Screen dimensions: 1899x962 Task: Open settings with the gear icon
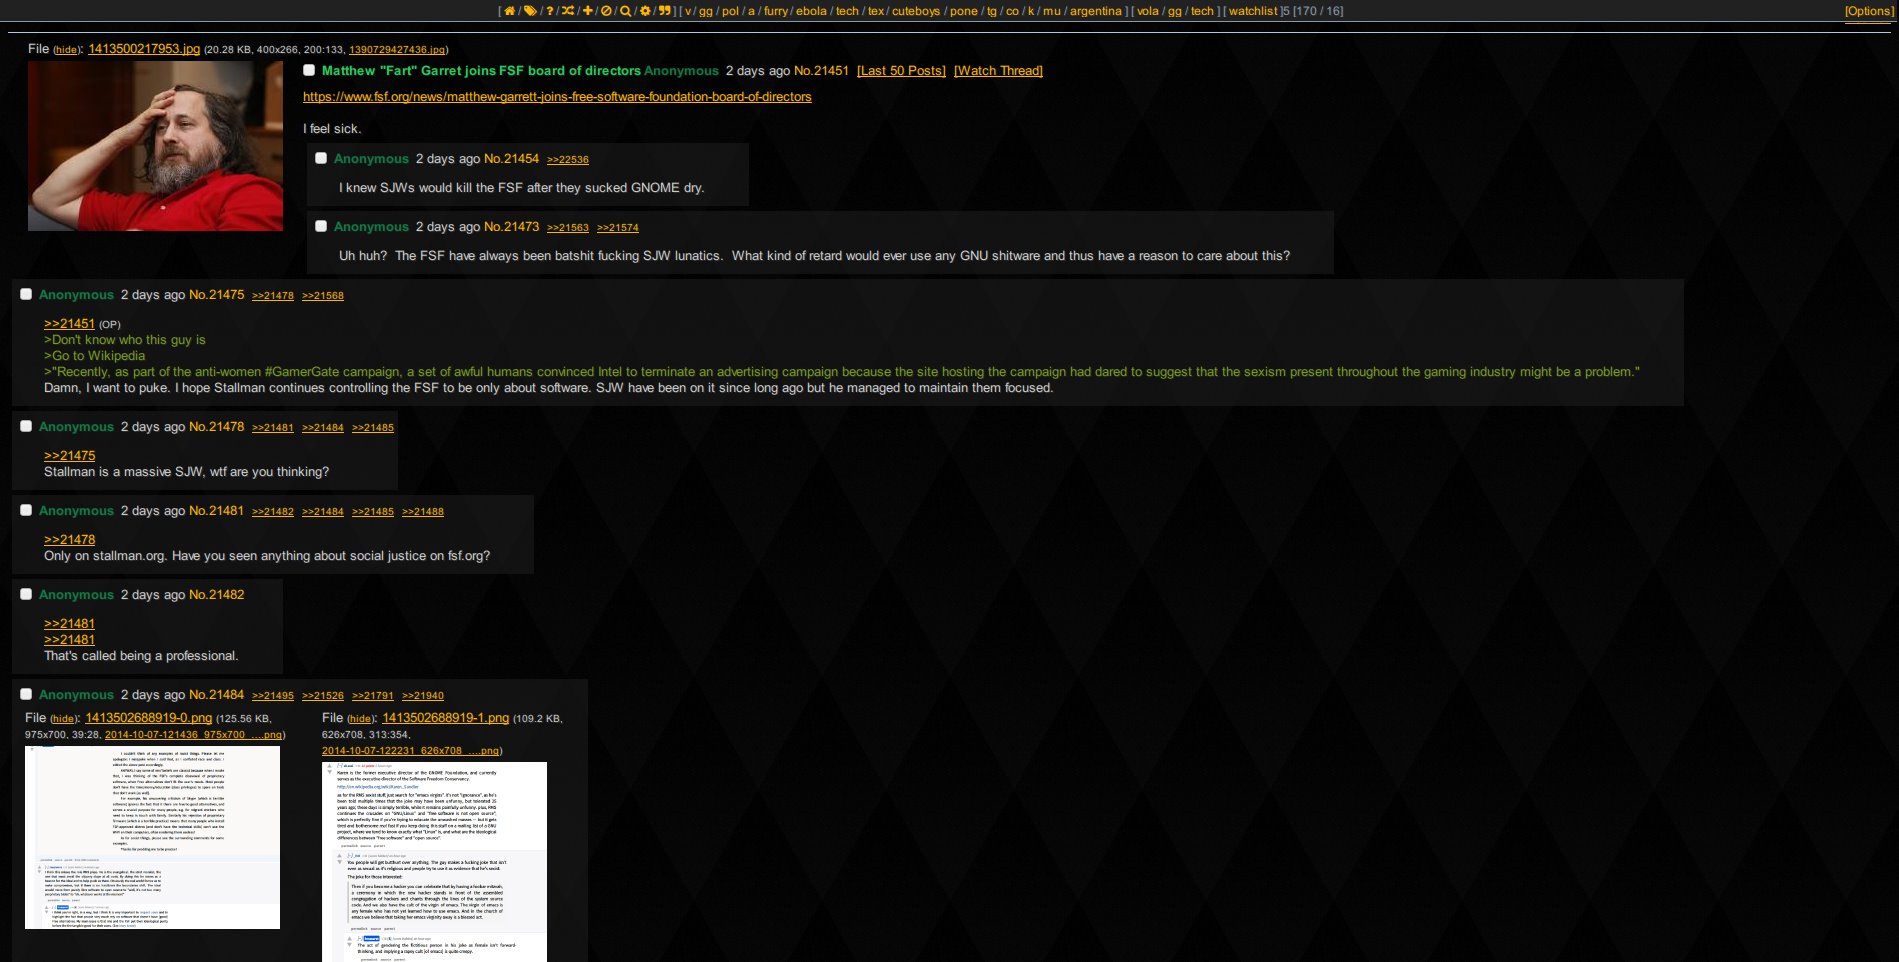645,10
